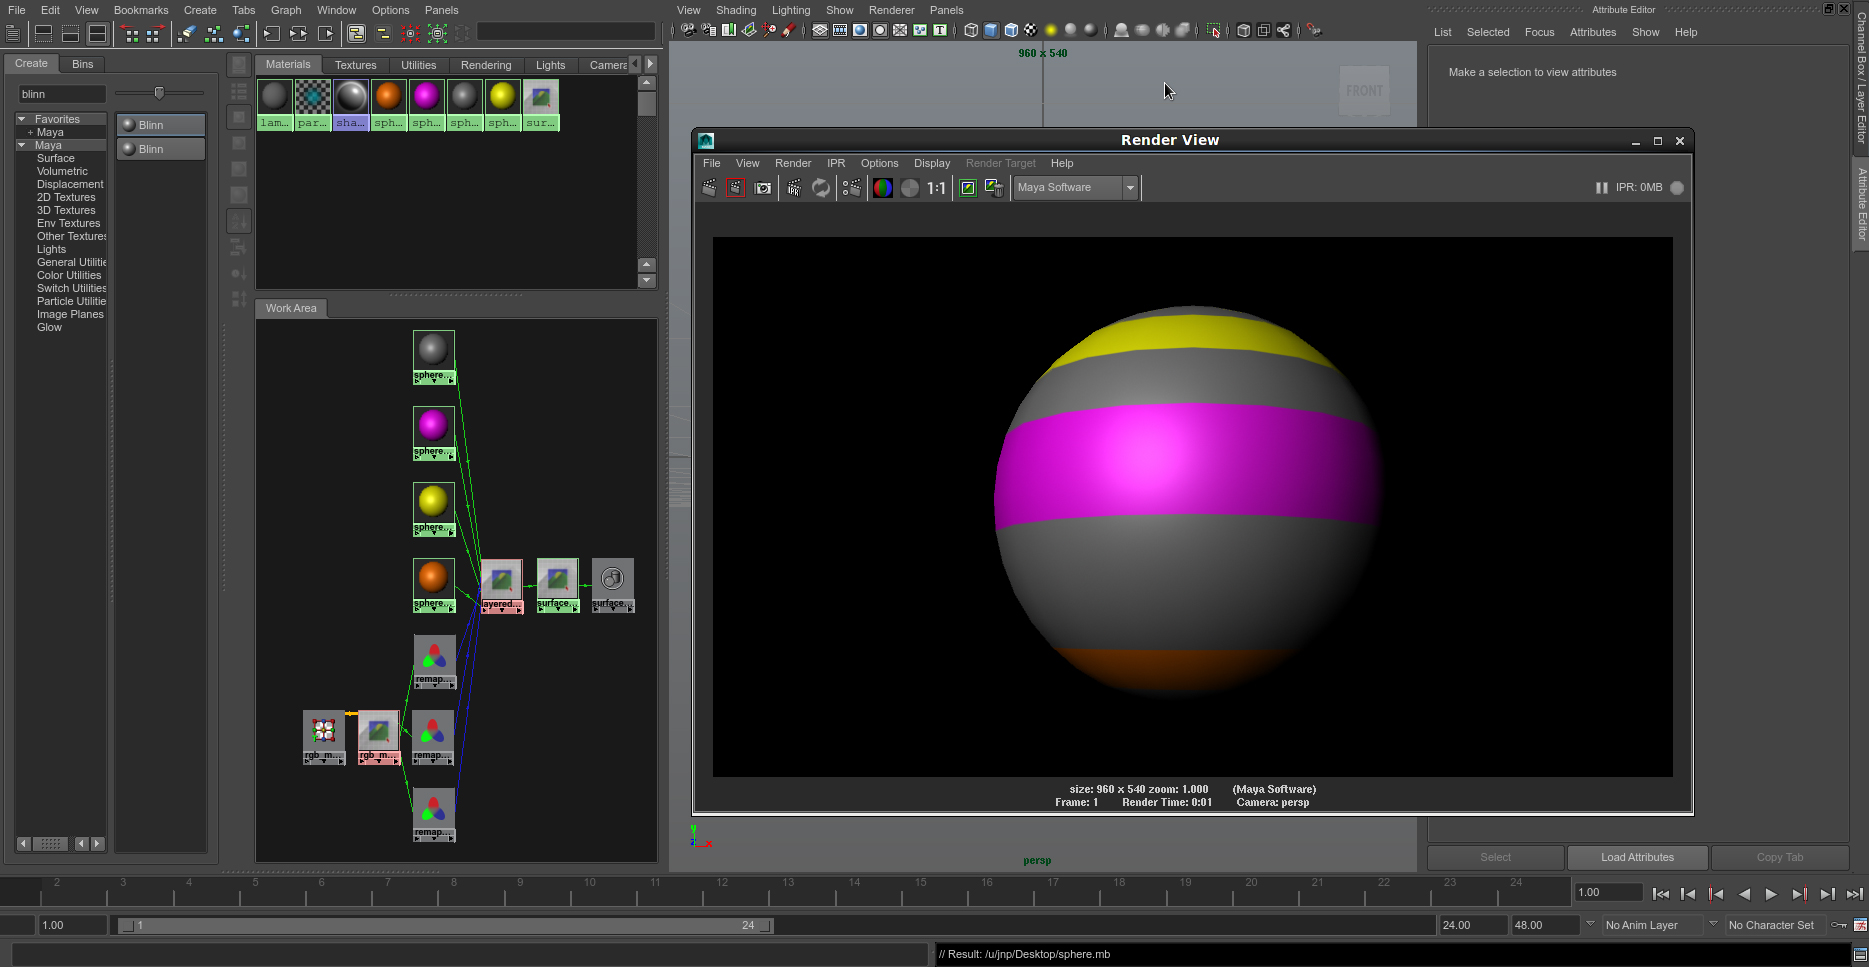The height and width of the screenshot is (967, 1869).
Task: Click the Load Attributes button
Action: (1637, 857)
